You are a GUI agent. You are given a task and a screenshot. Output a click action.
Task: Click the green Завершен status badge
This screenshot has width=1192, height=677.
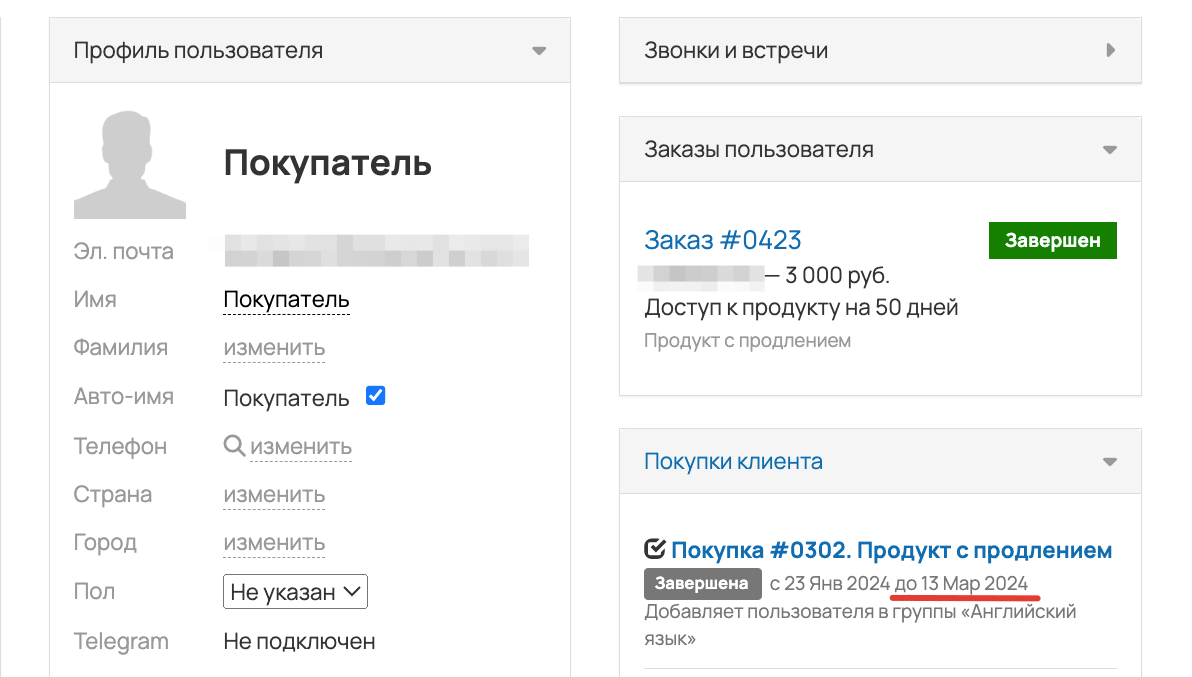point(1053,241)
